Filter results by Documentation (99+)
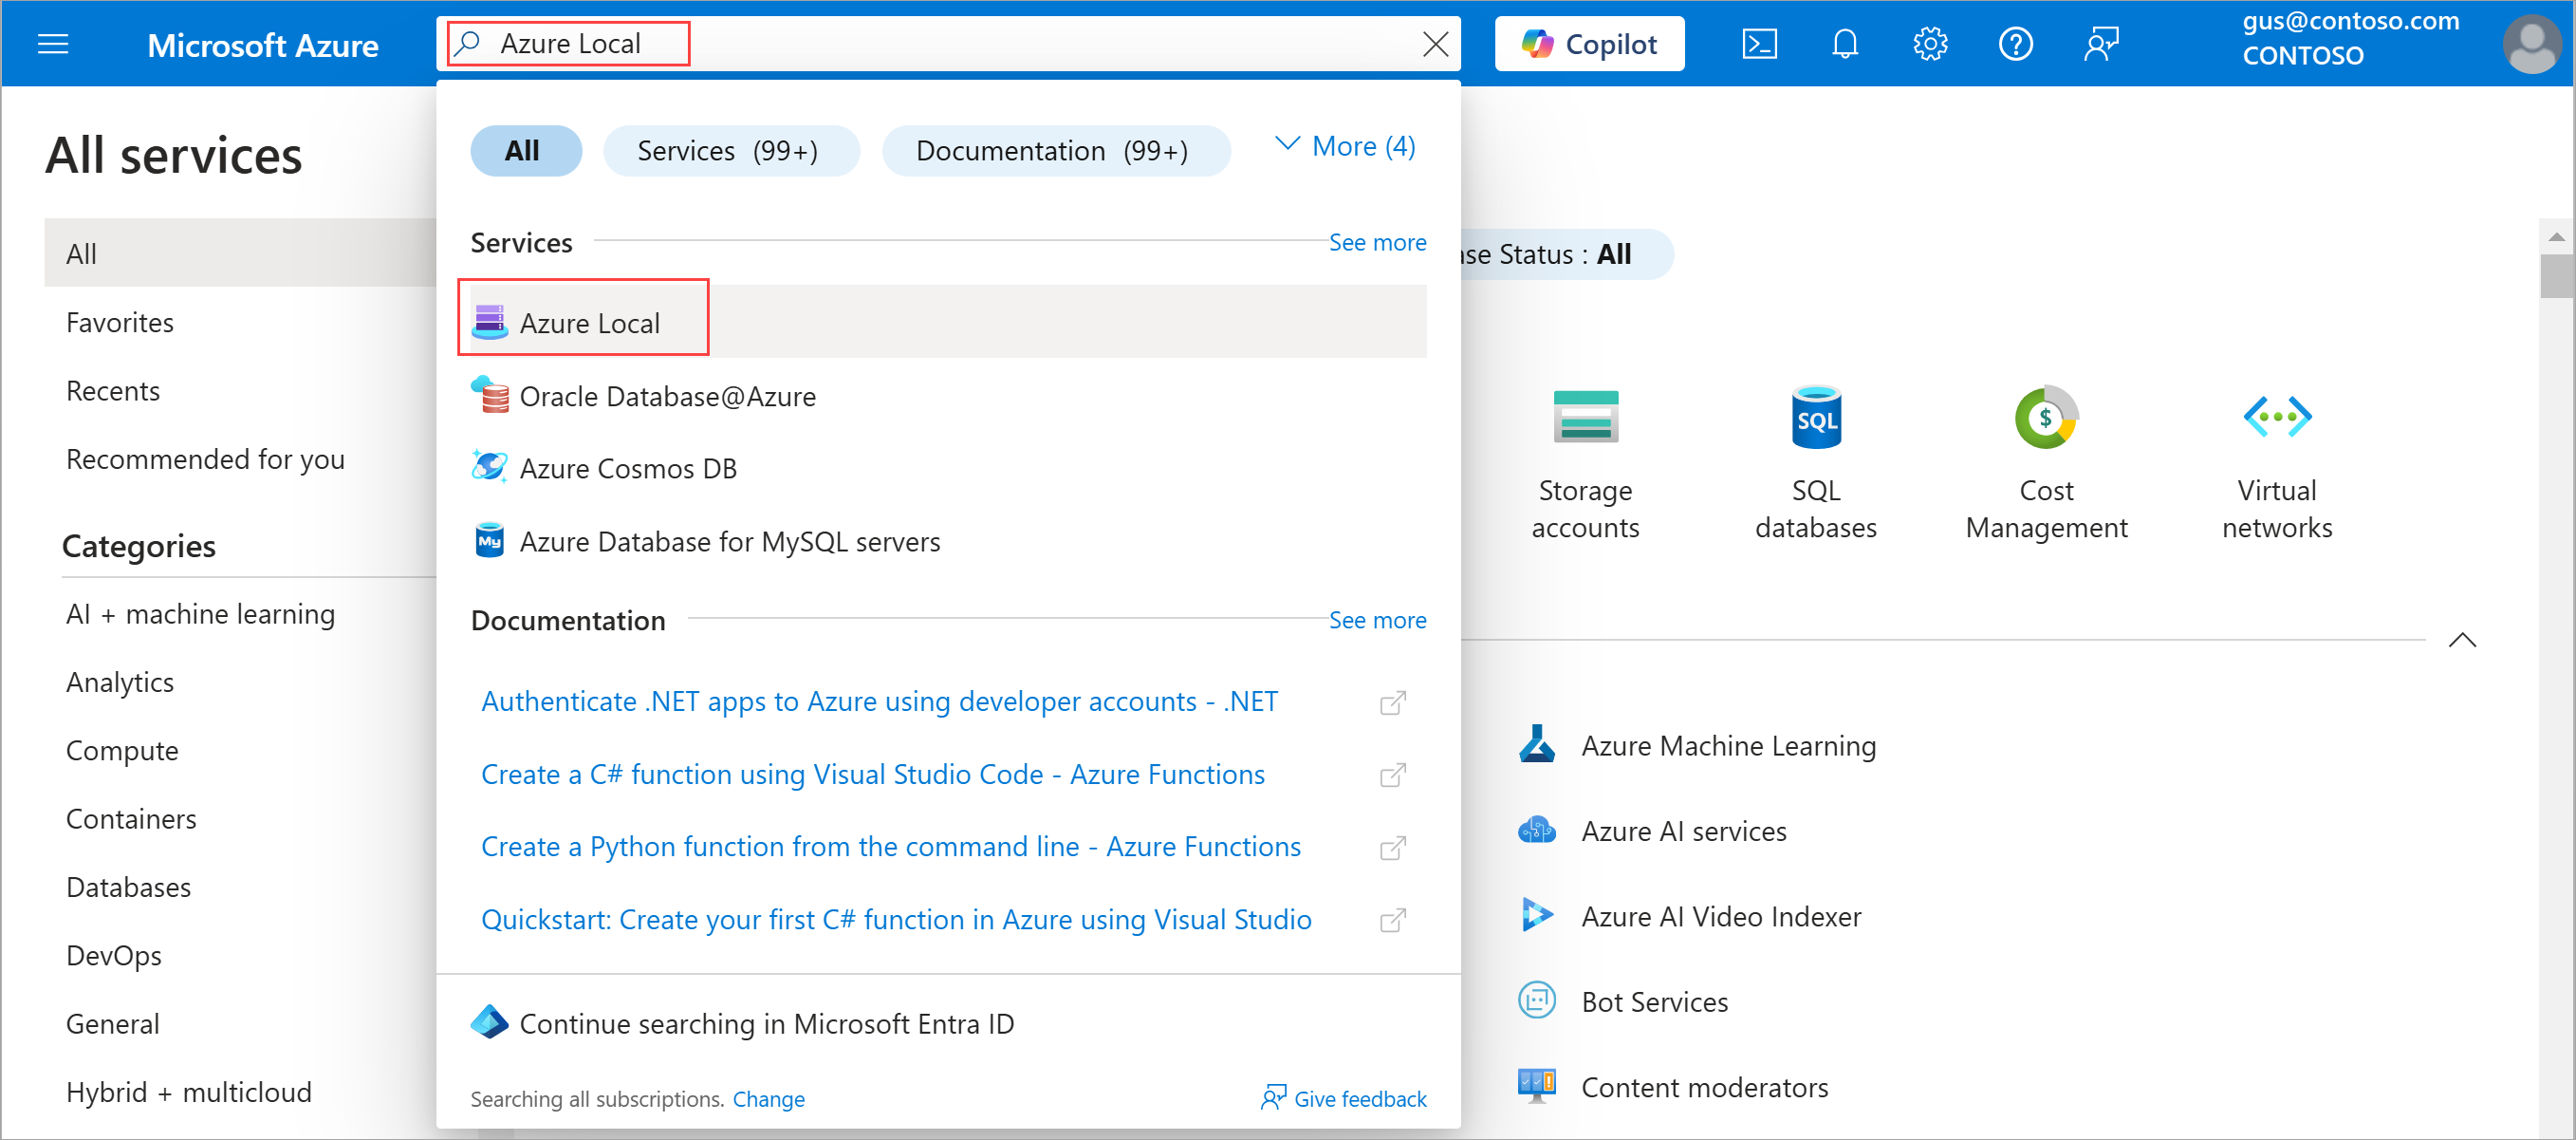Image resolution: width=2576 pixels, height=1140 pixels. 1054,151
